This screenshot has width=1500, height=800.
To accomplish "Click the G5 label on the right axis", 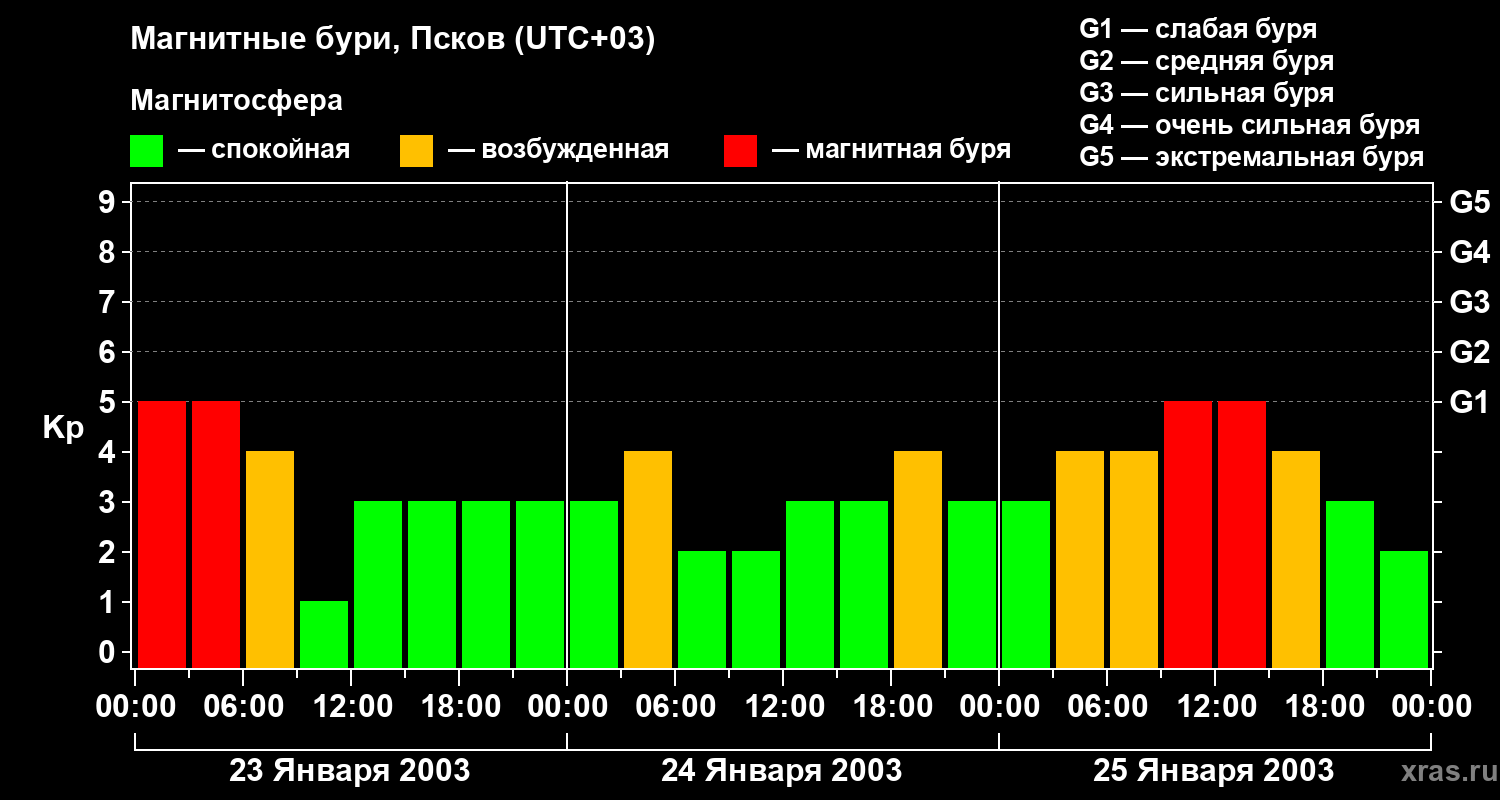I will (x=1470, y=202).
